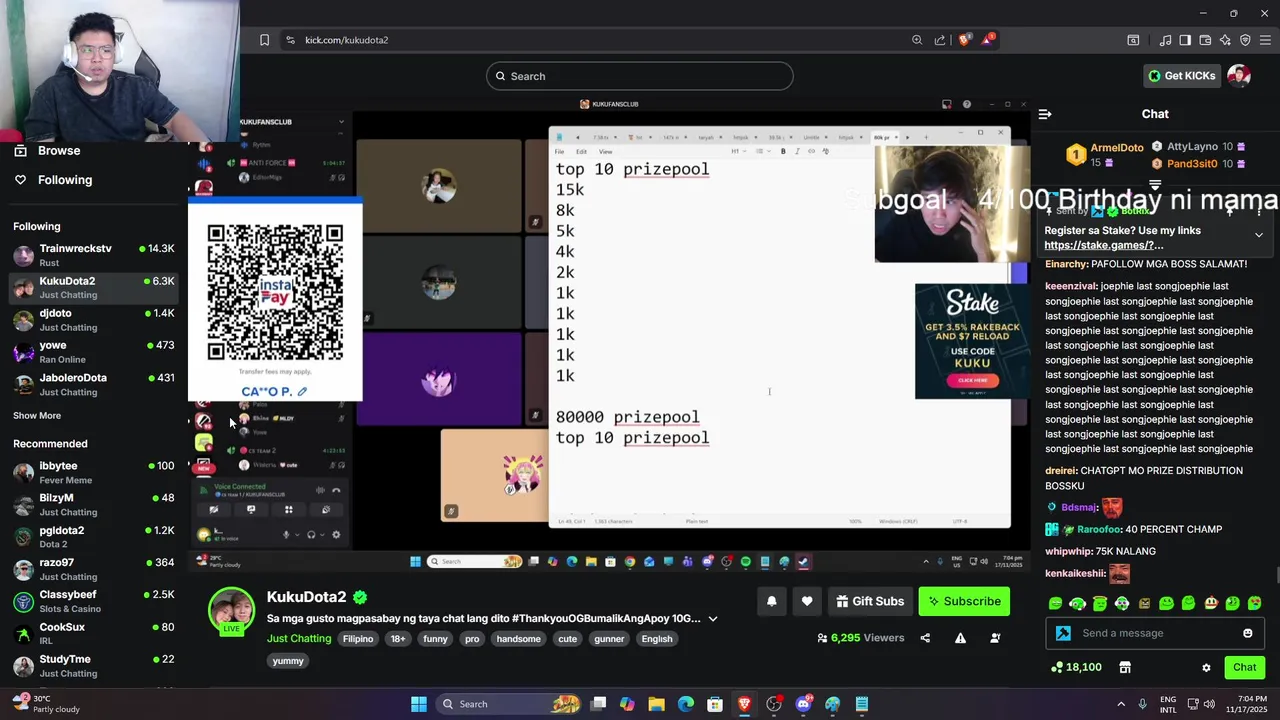This screenshot has height=720, width=1280.
Task: Select Trainwreckstv channel in sidebar
Action: (93, 255)
